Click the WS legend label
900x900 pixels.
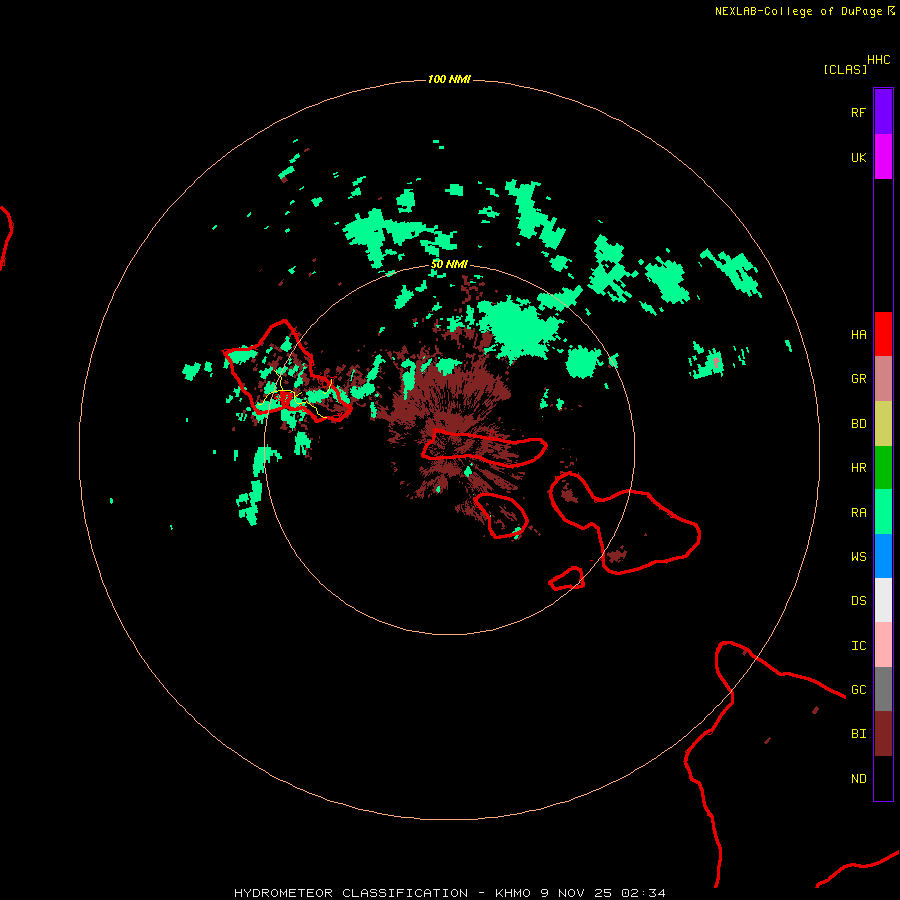click(x=858, y=556)
